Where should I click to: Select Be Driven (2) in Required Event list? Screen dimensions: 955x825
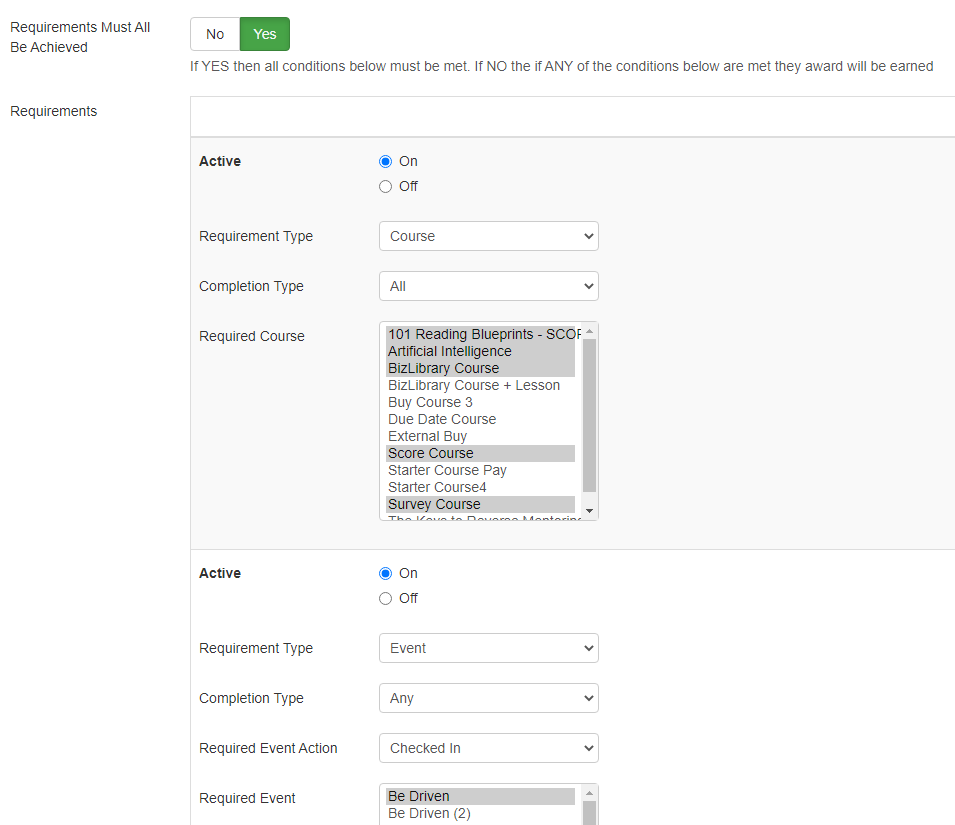tap(429, 813)
